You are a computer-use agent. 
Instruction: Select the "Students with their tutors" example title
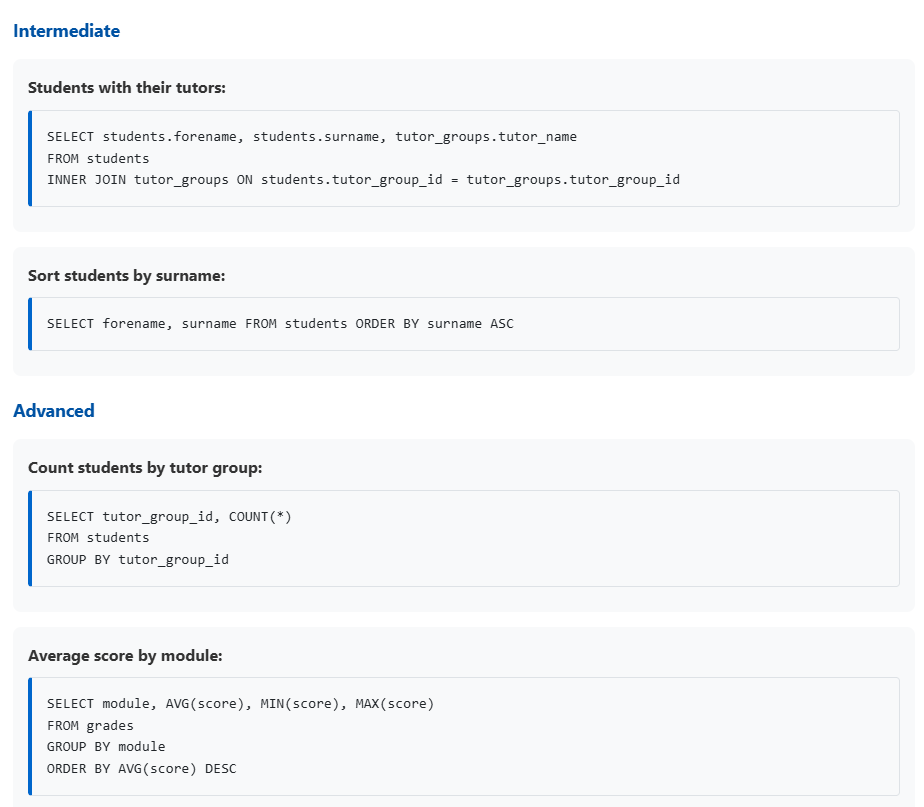click(x=127, y=88)
